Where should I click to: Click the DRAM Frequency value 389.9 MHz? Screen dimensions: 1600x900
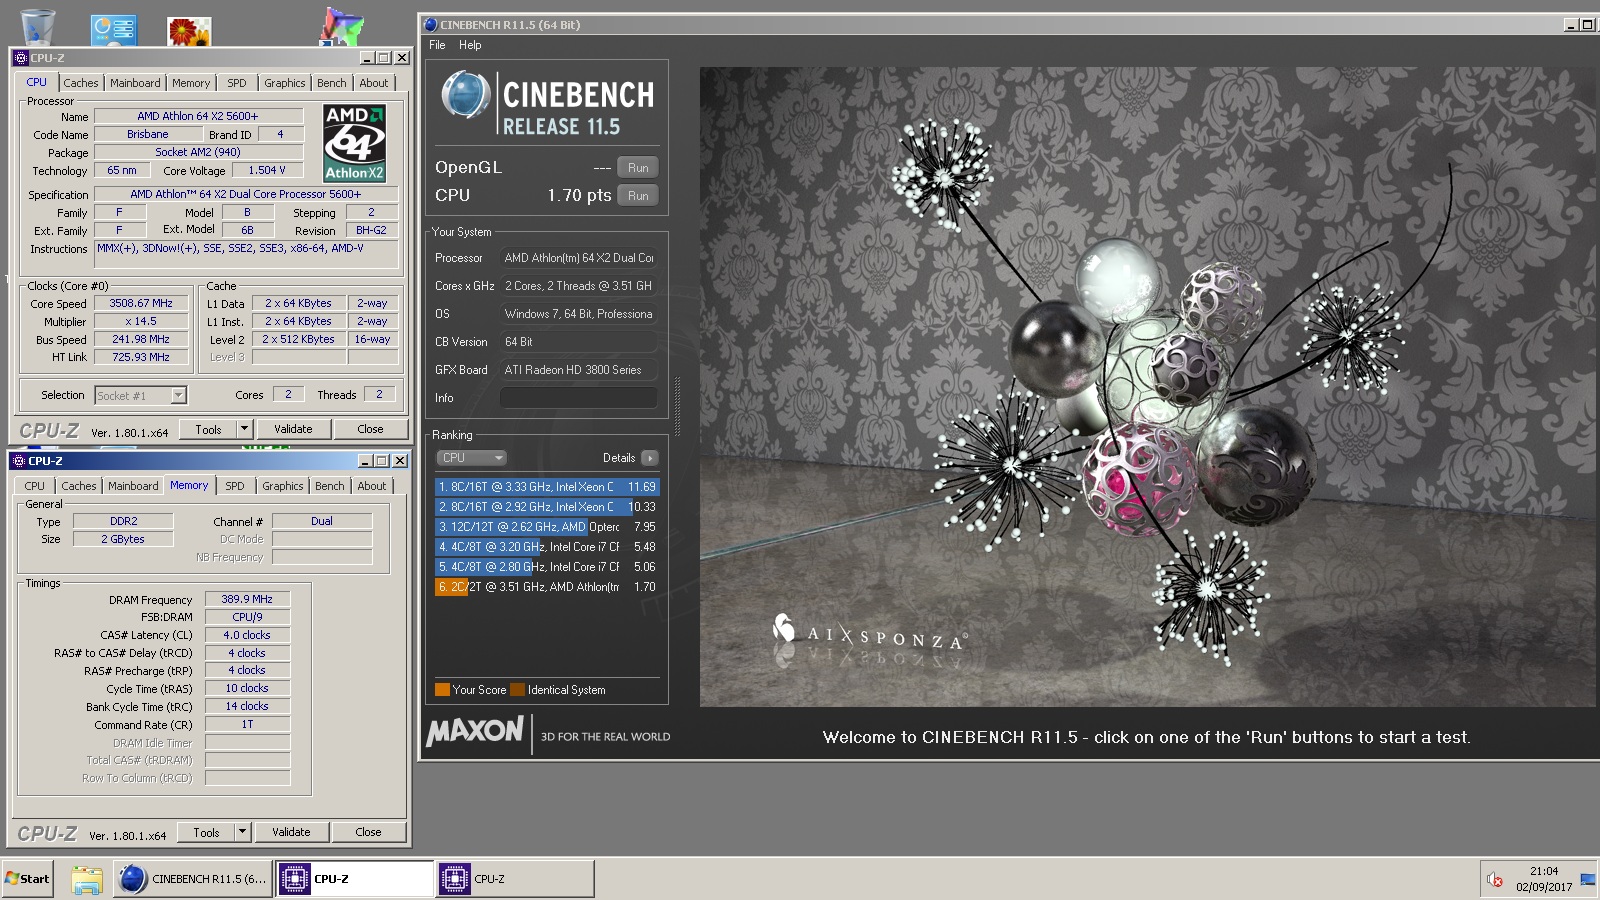click(x=247, y=599)
